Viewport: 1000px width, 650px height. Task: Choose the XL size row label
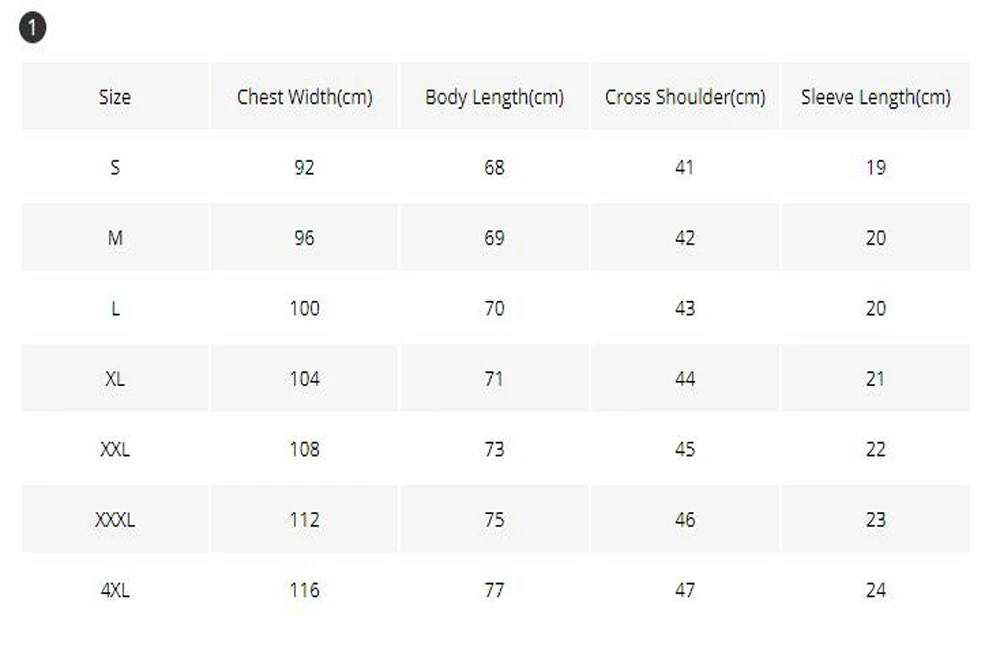115,379
